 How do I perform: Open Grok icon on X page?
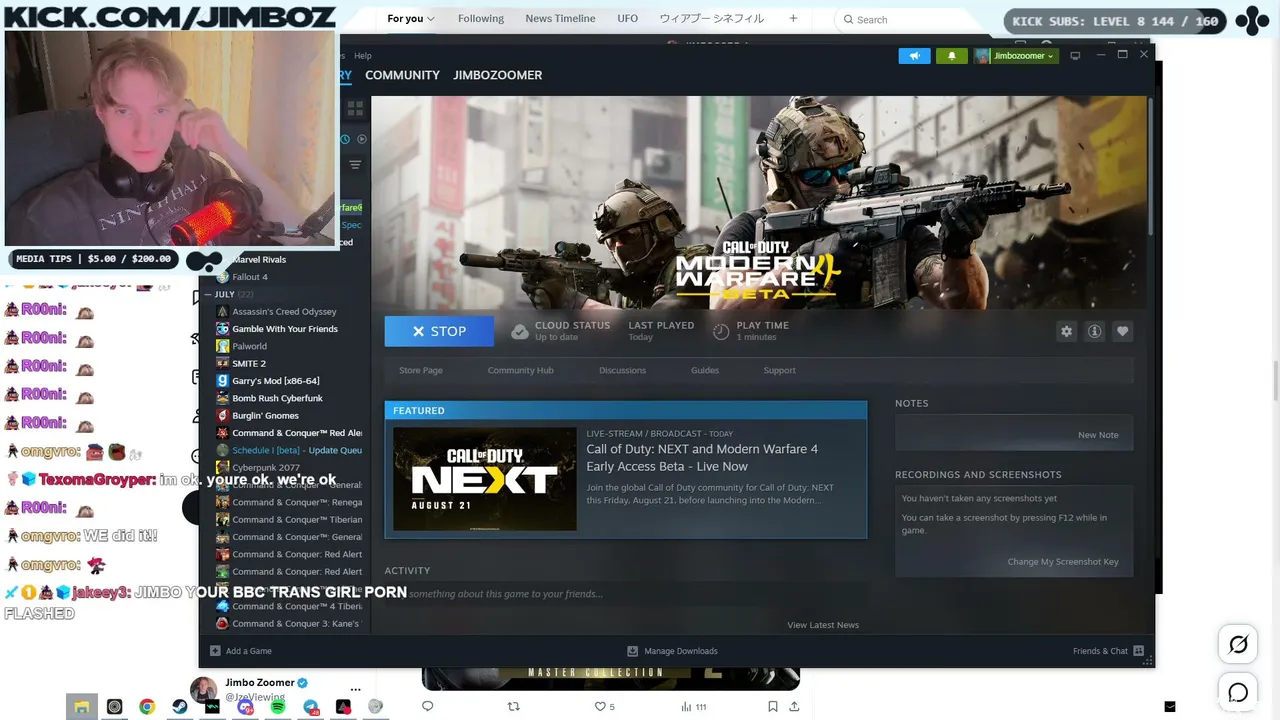click(1238, 644)
